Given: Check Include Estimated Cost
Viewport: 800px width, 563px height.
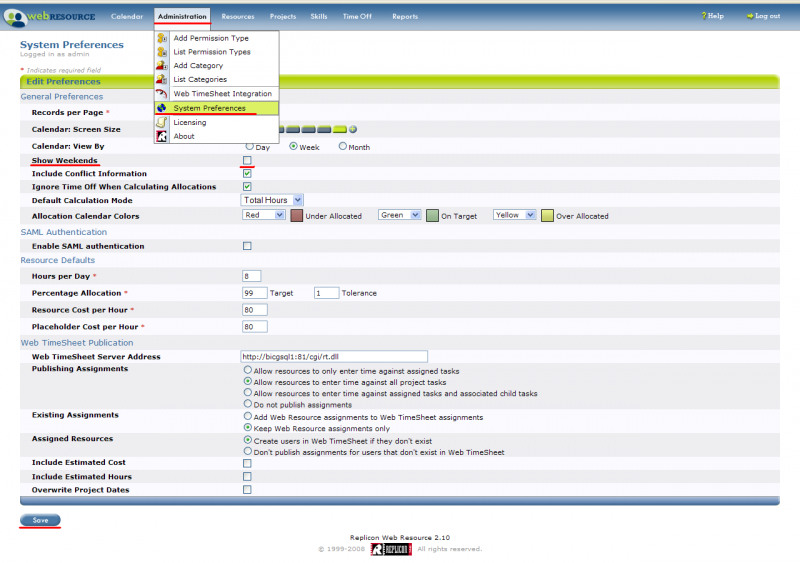Looking at the screenshot, I should (247, 463).
